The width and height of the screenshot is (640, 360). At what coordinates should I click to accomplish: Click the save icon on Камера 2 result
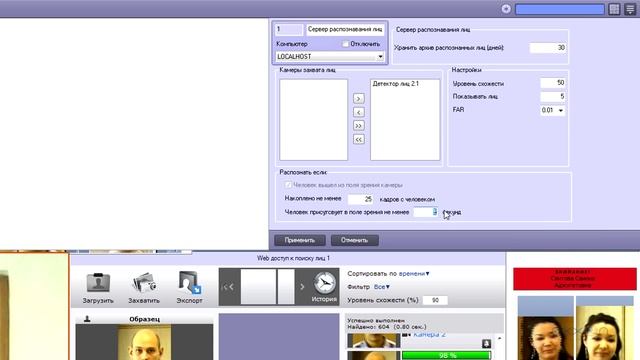486,343
